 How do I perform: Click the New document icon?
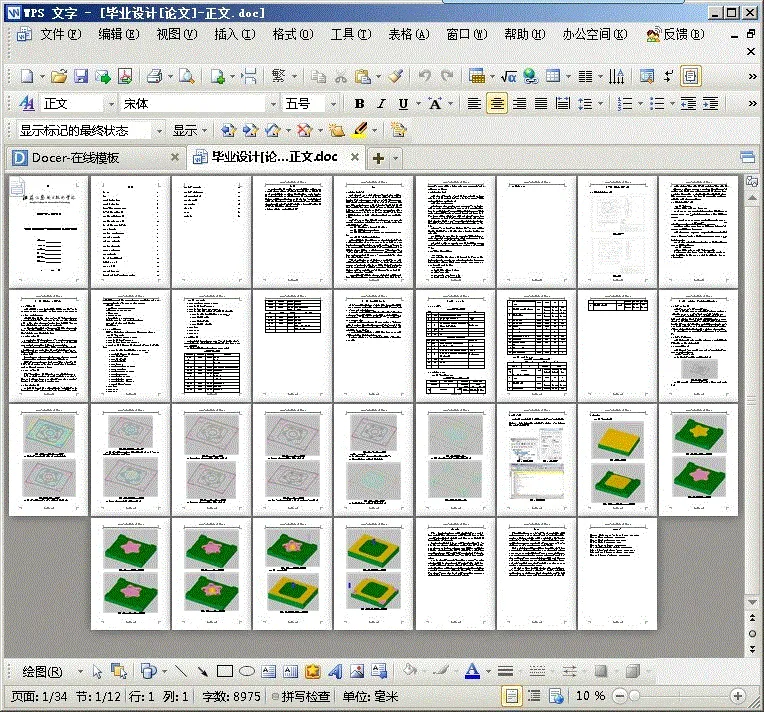tap(27, 77)
